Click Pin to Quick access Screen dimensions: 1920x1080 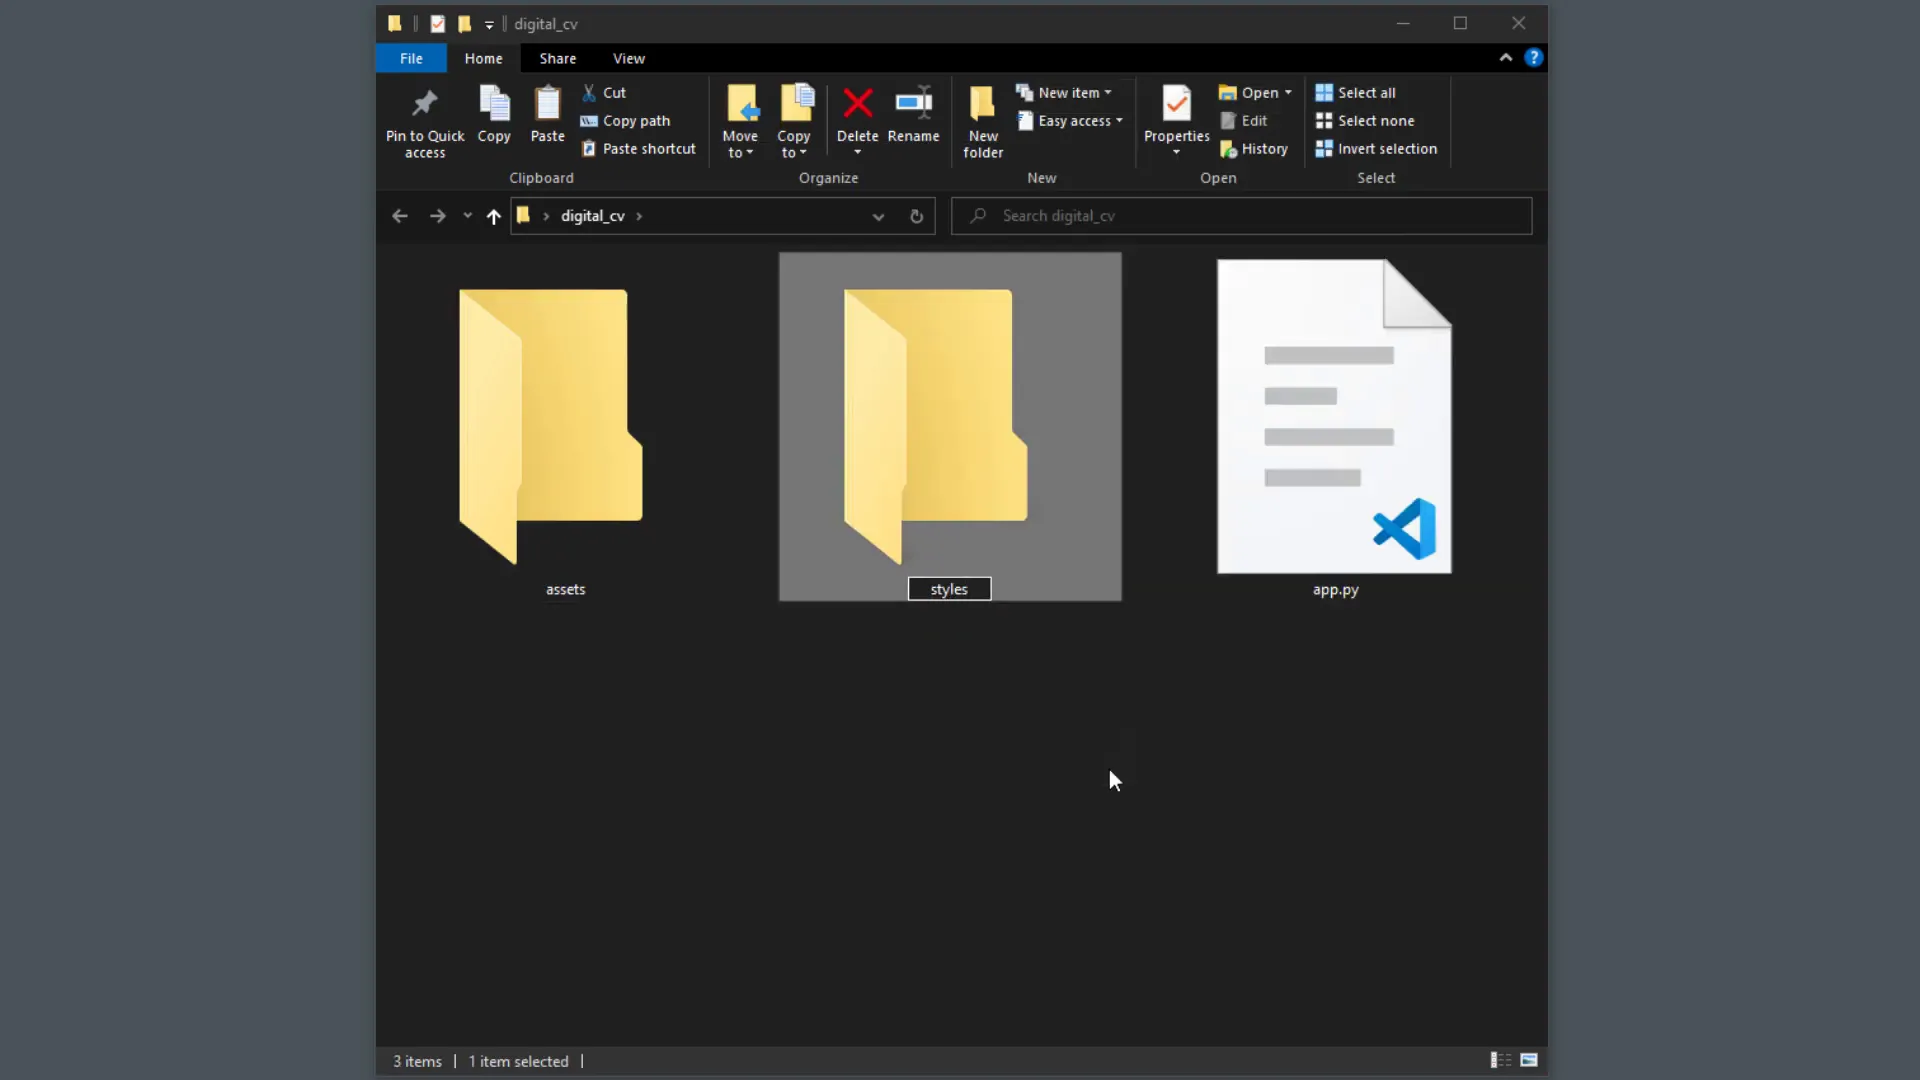(x=424, y=118)
